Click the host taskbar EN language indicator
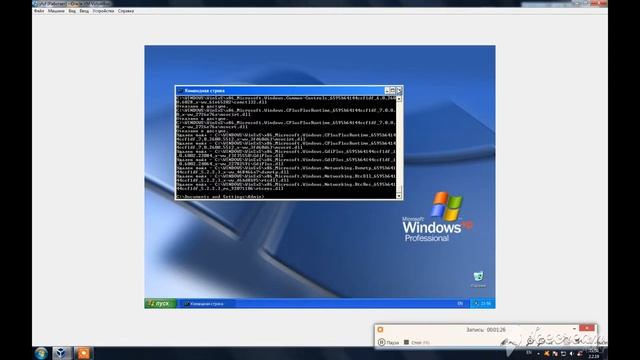640x360 pixels. (x=529, y=353)
